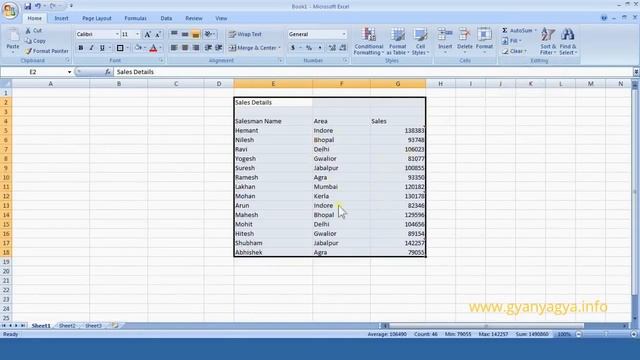Click the Office button logo
The height and width of the screenshot is (360, 640).
pyautogui.click(x=10, y=10)
